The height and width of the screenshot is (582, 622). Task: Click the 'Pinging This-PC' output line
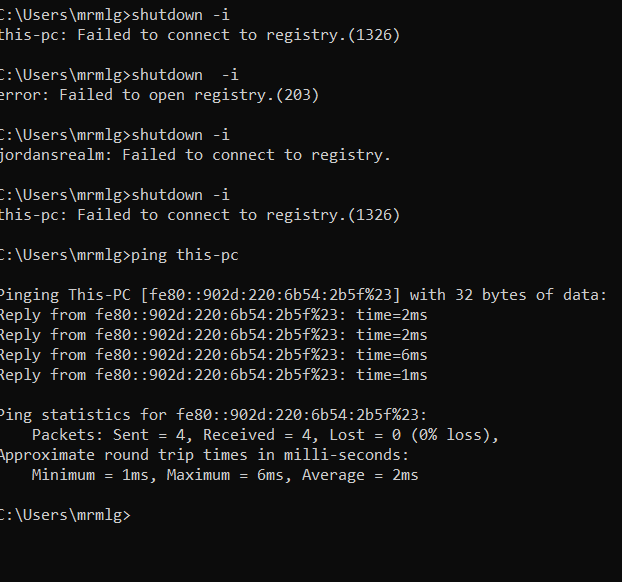tap(303, 295)
